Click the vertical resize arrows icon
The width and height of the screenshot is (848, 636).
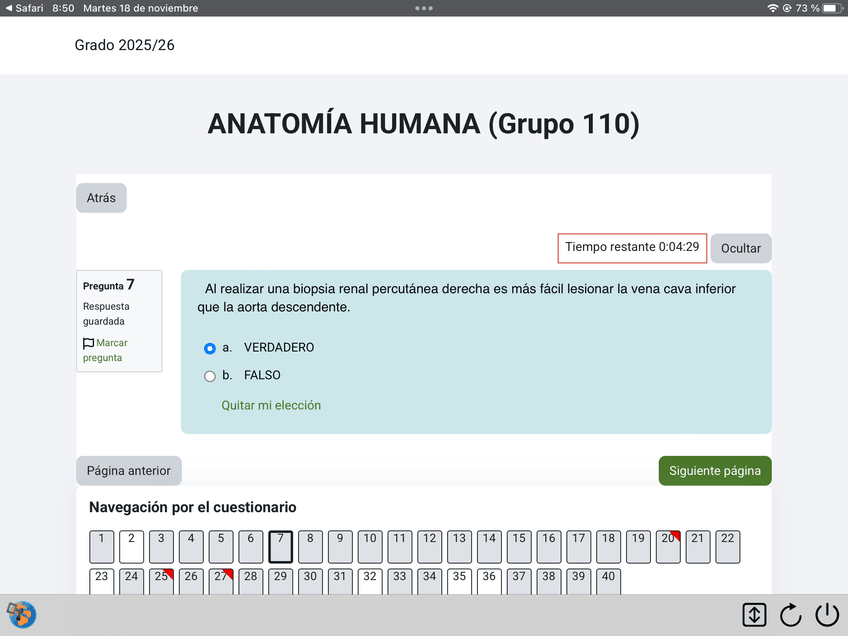754,615
